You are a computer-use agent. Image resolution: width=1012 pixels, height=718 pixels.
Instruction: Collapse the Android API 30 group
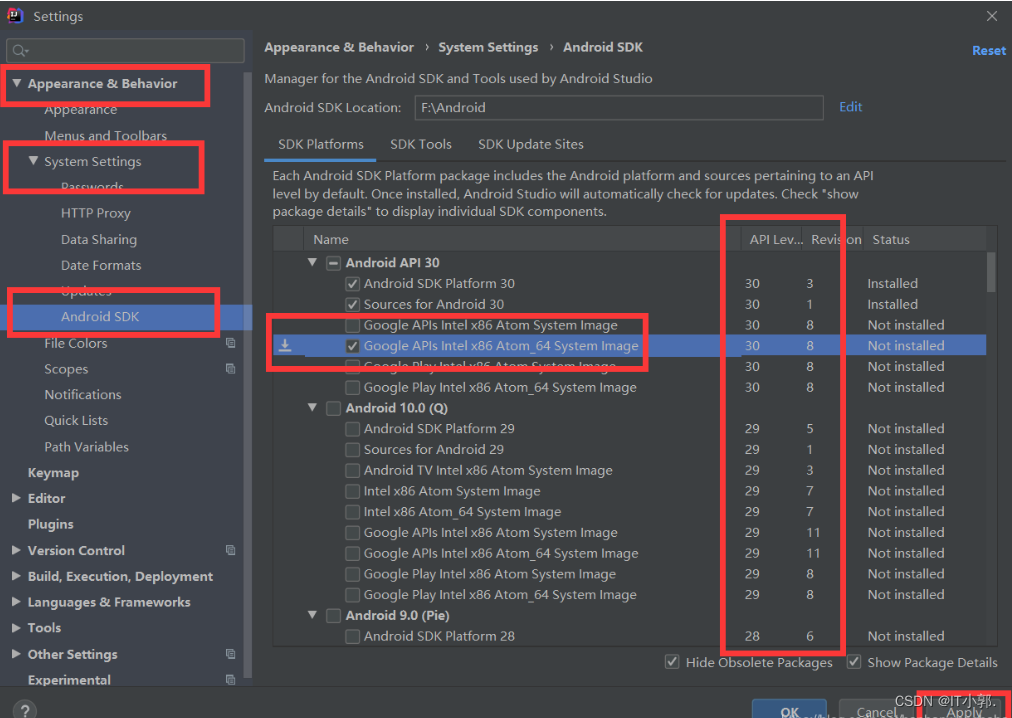point(313,263)
